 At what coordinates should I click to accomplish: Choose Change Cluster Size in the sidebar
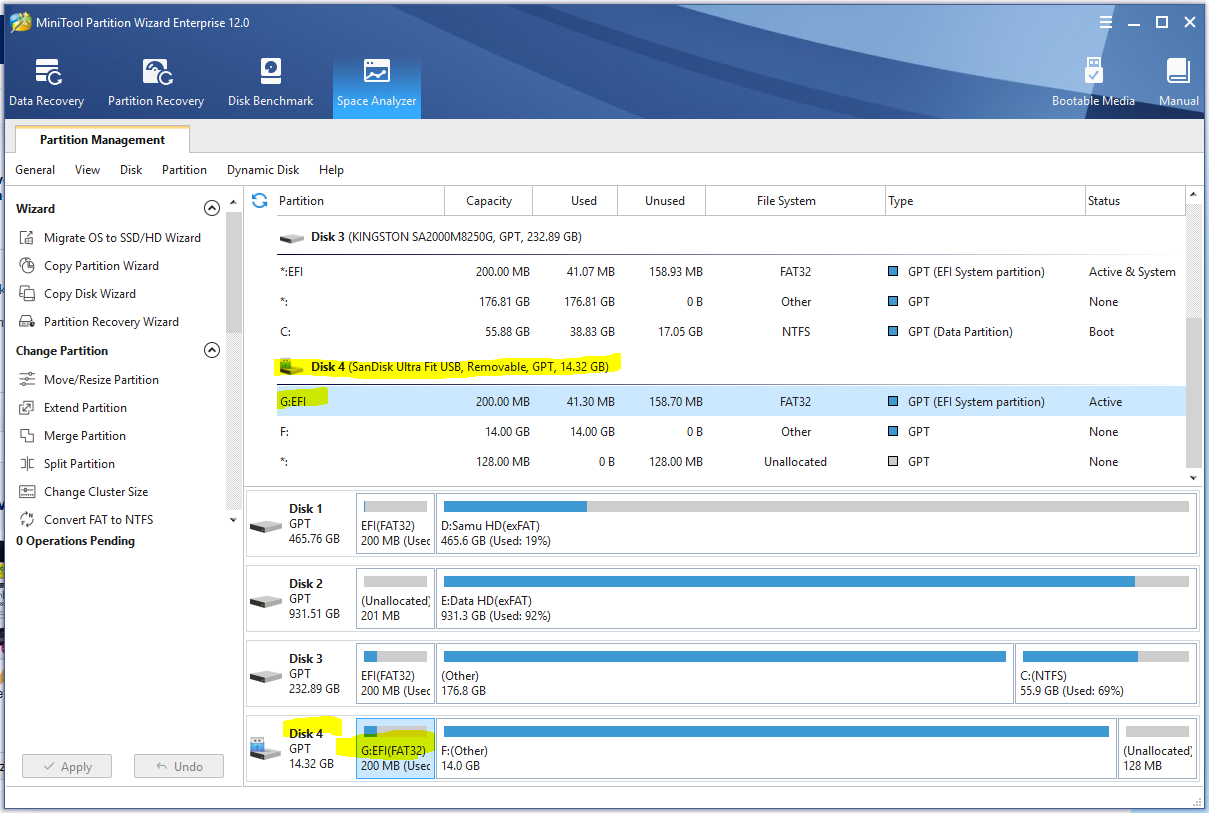tap(82, 492)
